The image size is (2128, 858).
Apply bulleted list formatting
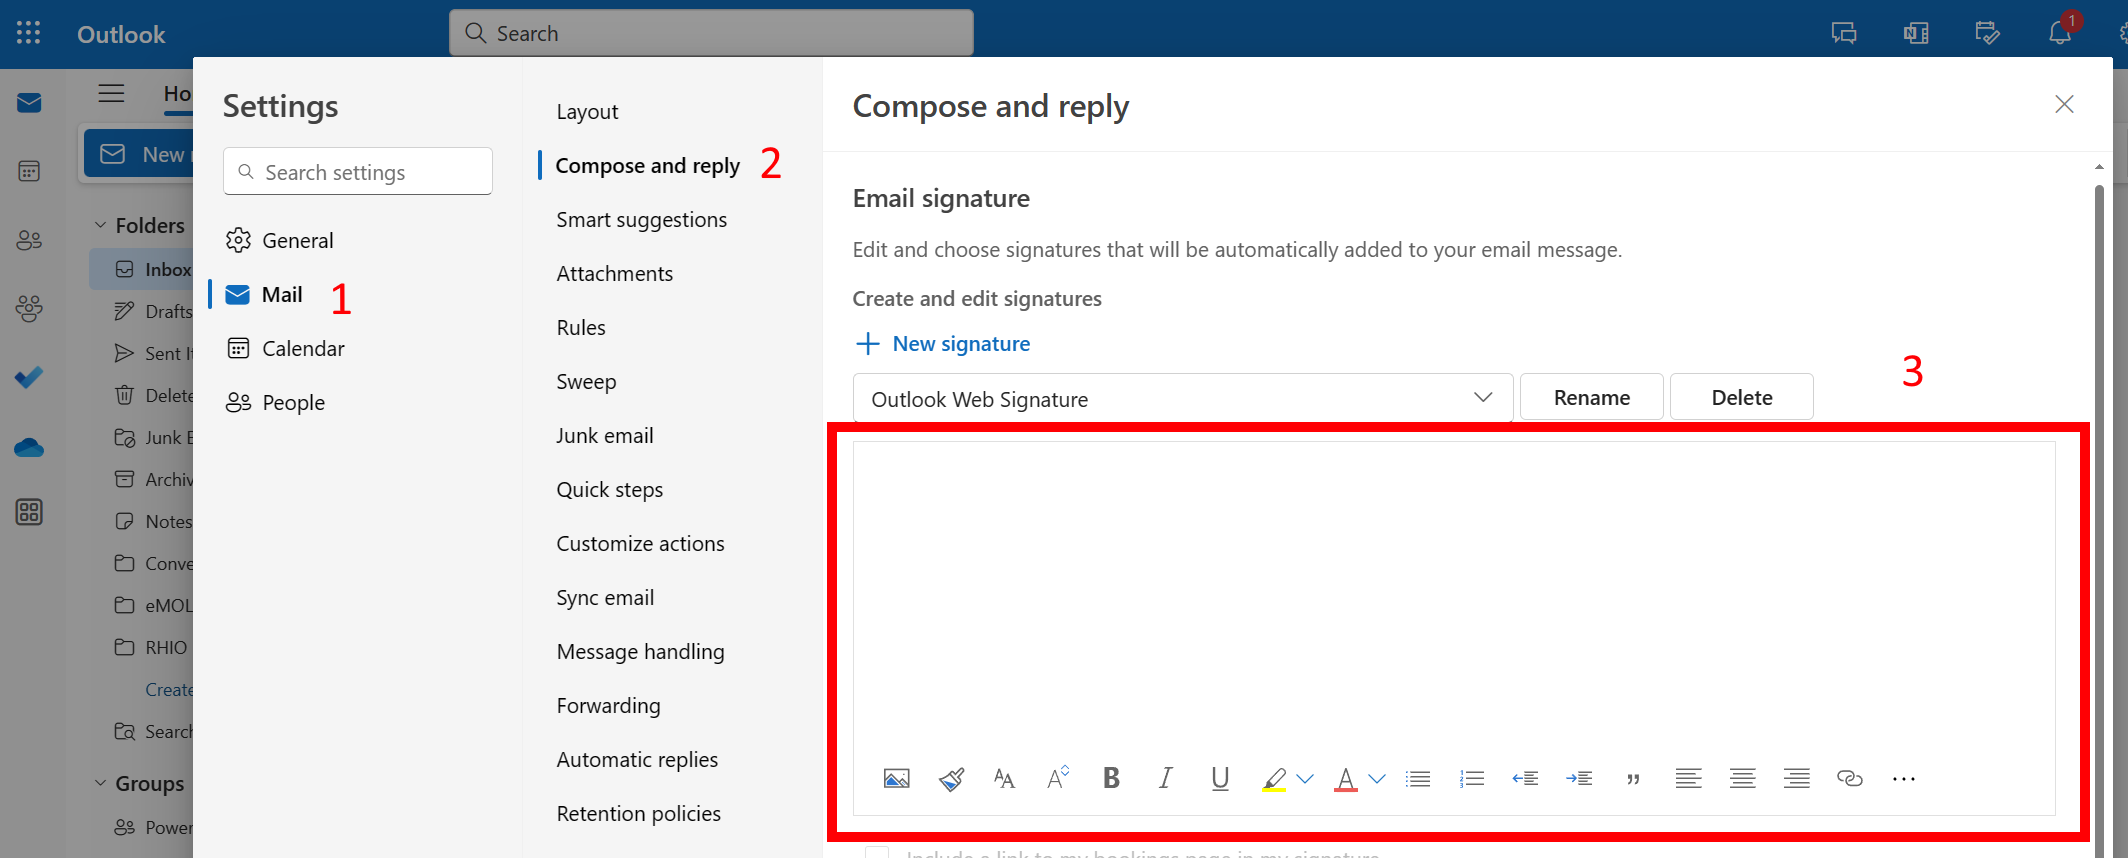tap(1417, 779)
